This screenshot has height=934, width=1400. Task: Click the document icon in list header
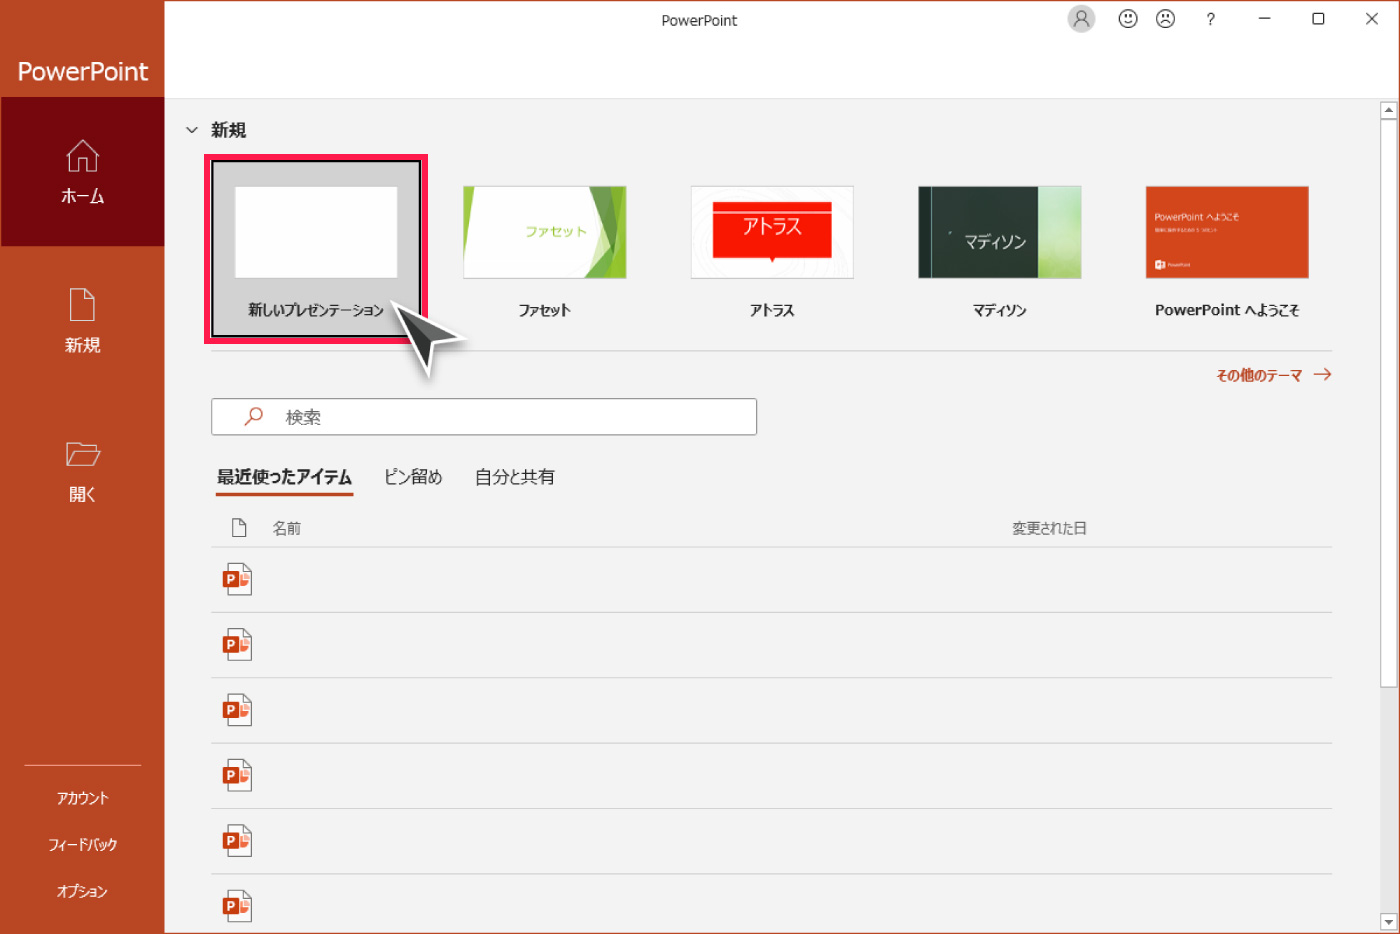point(238,527)
